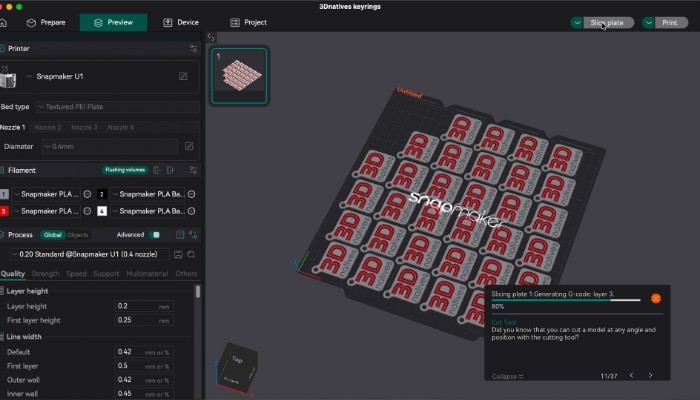The width and height of the screenshot is (700, 400).
Task: Switch process scope to Objects
Action: point(77,235)
